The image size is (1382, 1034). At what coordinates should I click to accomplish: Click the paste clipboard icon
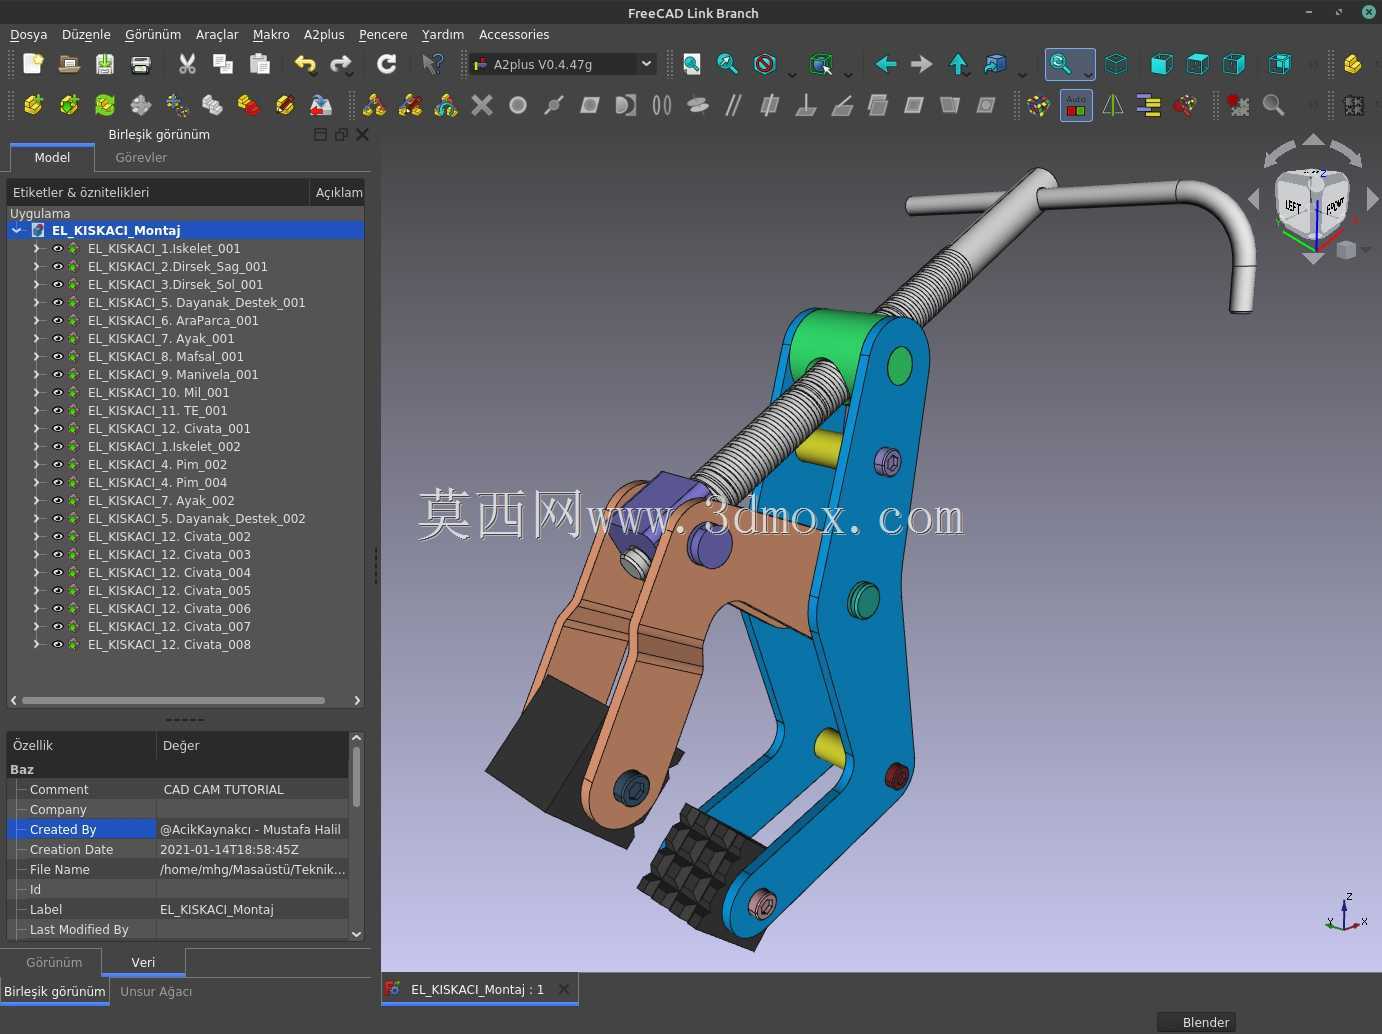[260, 64]
